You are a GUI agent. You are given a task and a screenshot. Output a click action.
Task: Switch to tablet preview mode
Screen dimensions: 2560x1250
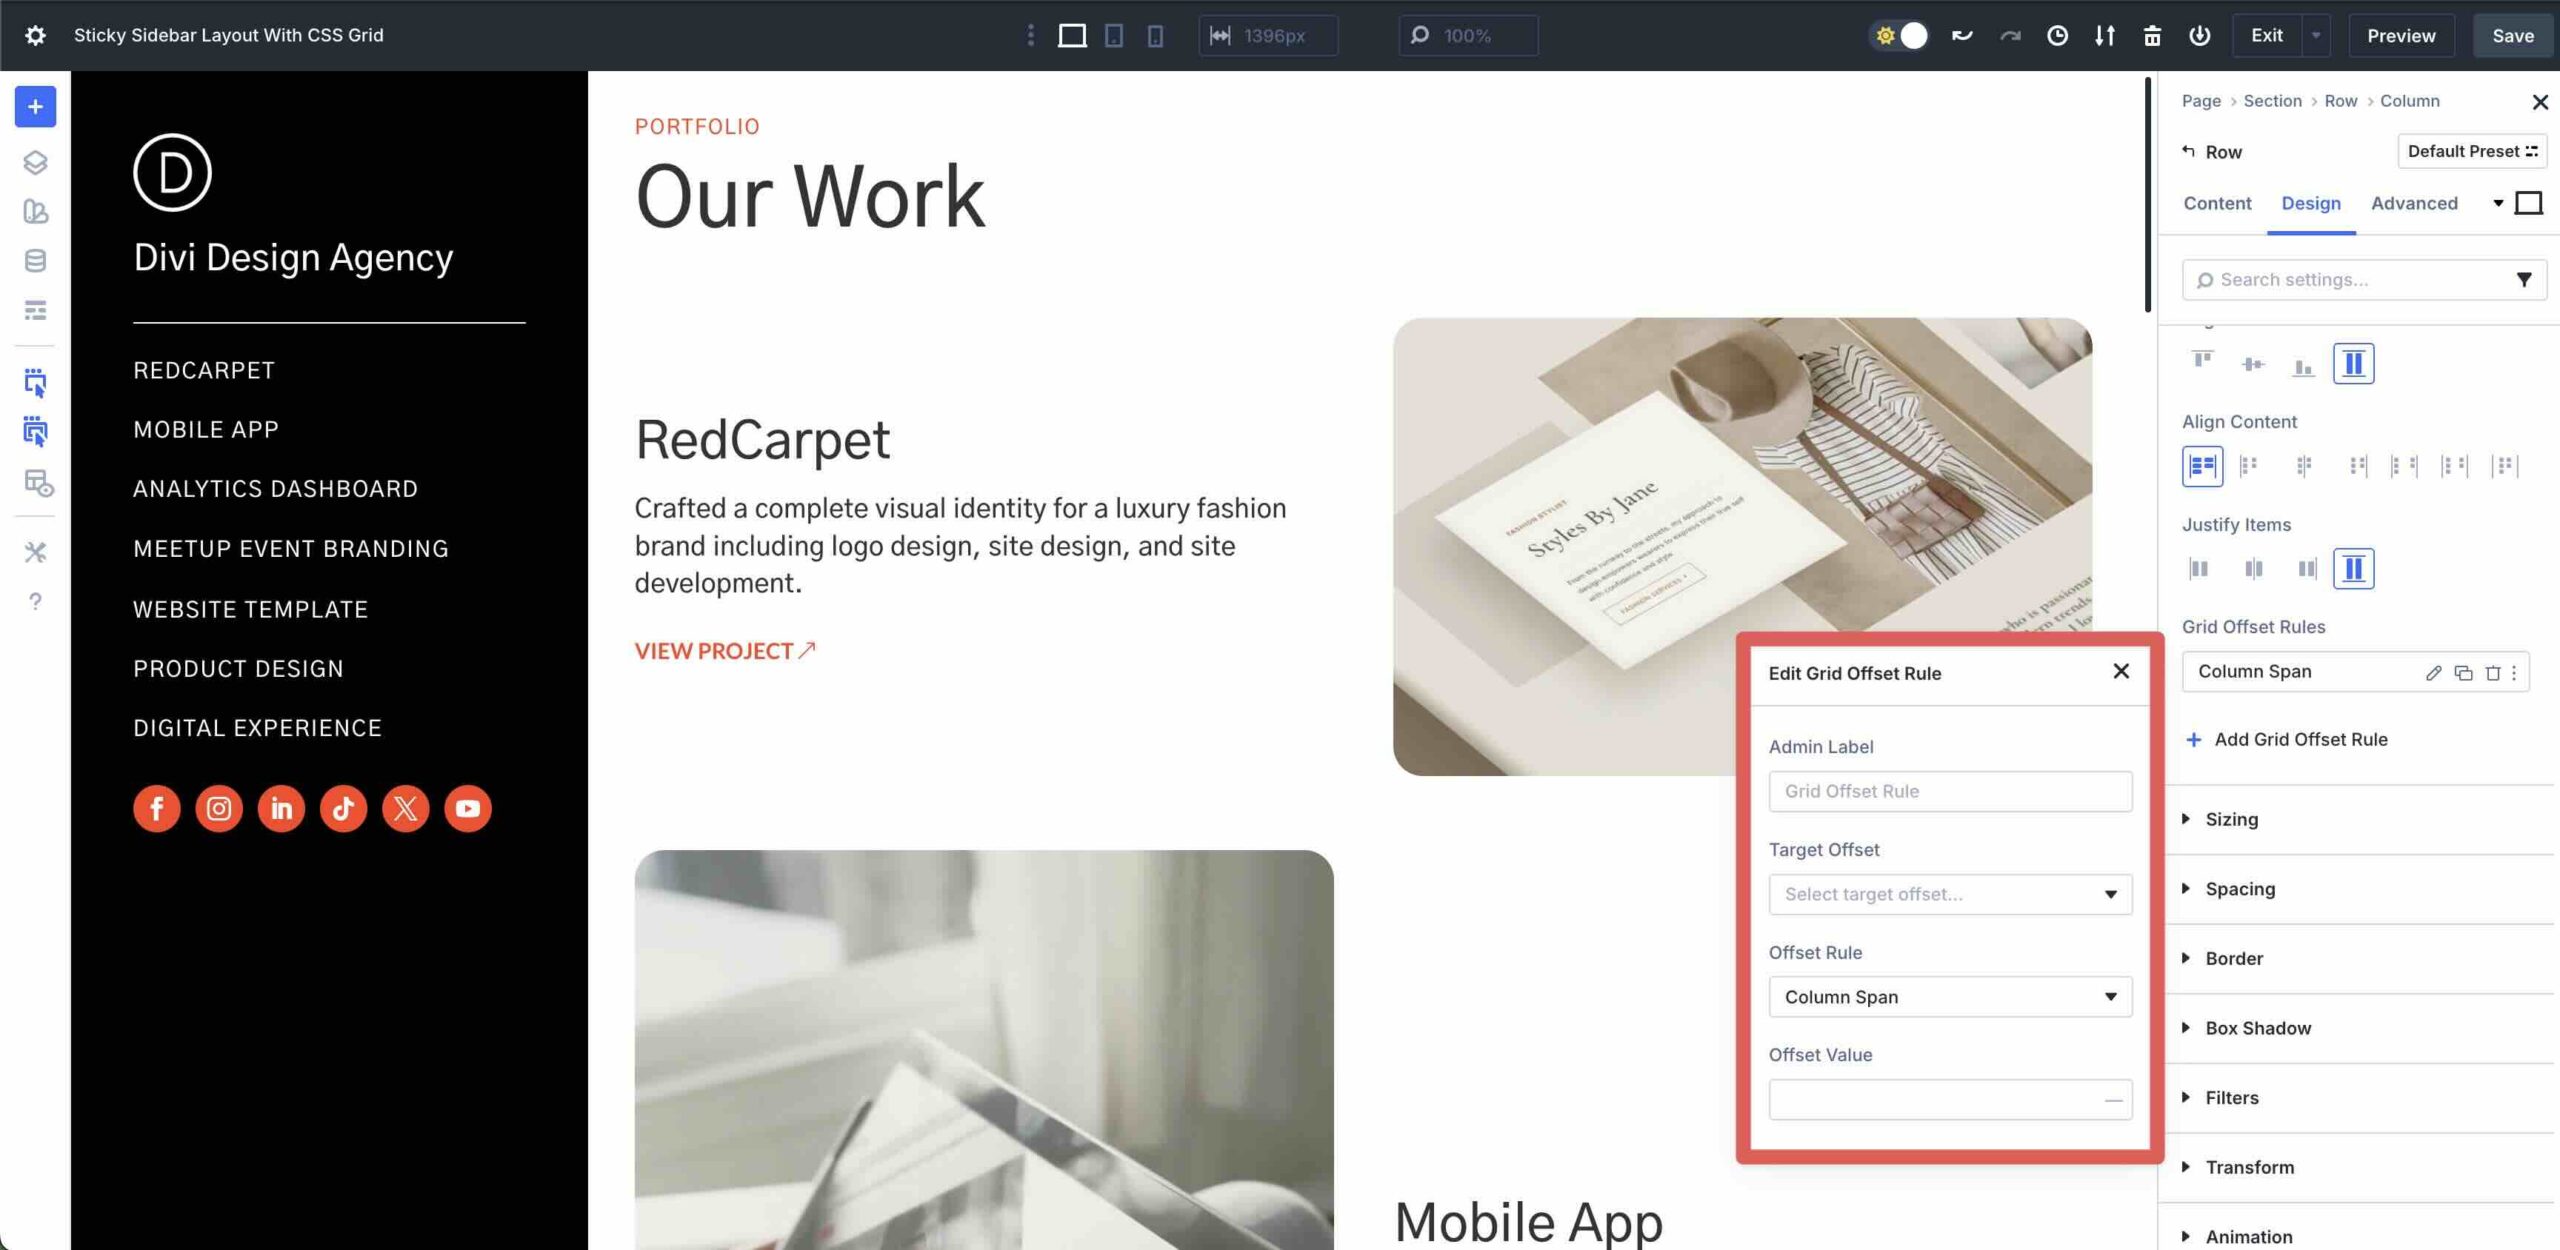(1113, 35)
